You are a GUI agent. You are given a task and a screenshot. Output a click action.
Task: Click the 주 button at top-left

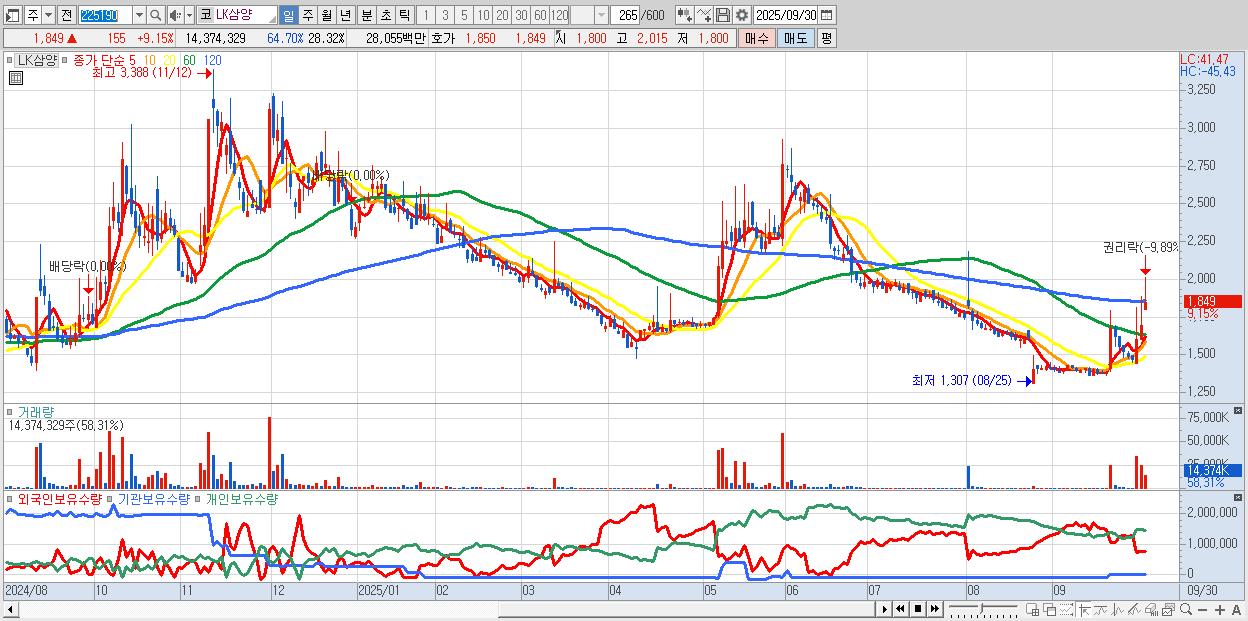[x=33, y=15]
